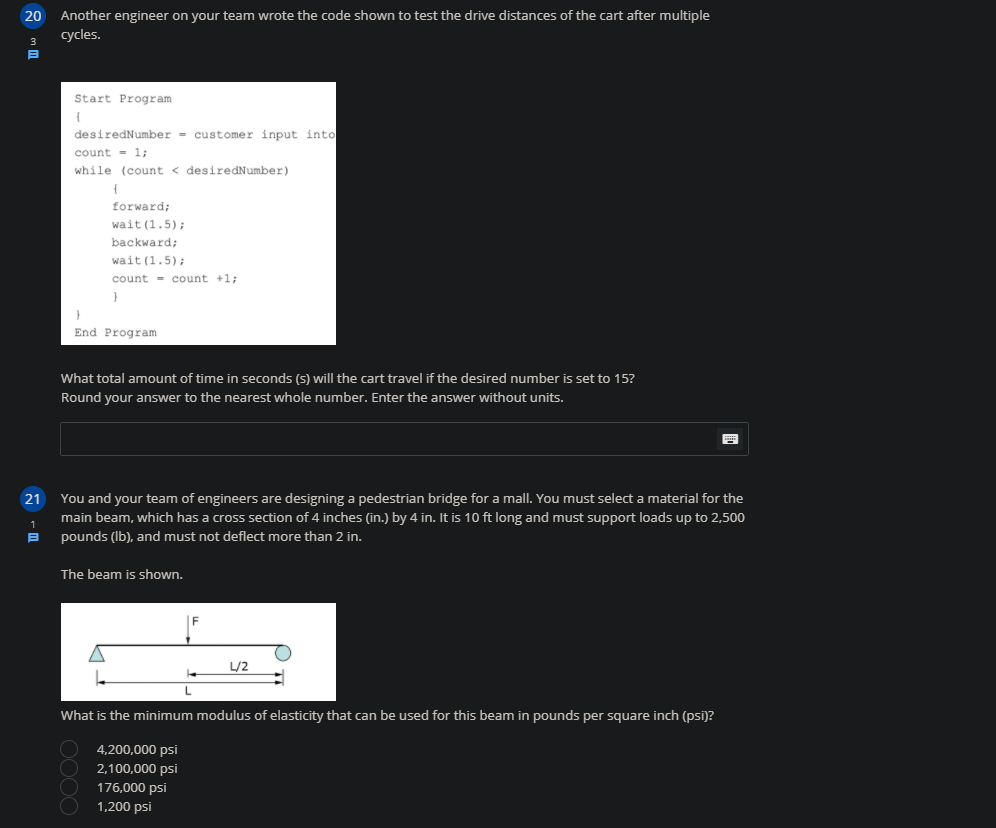The image size is (996, 828).
Task: Choose the 176,000 psi answer option
Action: coord(68,787)
